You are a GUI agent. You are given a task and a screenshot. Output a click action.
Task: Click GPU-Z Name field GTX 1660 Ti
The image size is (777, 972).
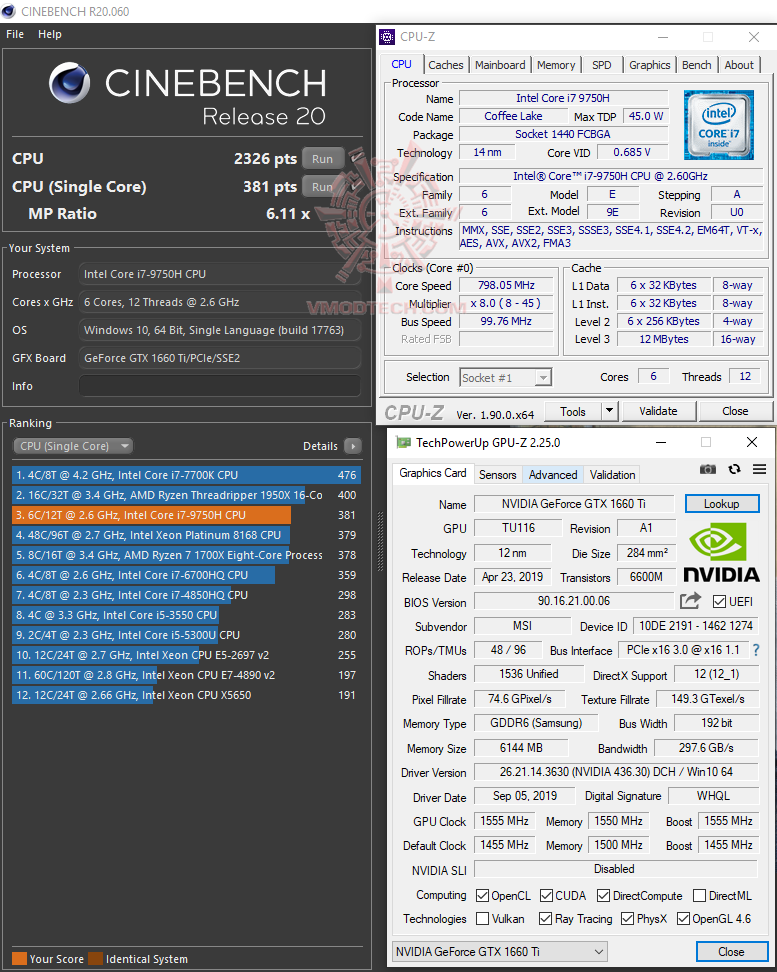click(x=574, y=504)
